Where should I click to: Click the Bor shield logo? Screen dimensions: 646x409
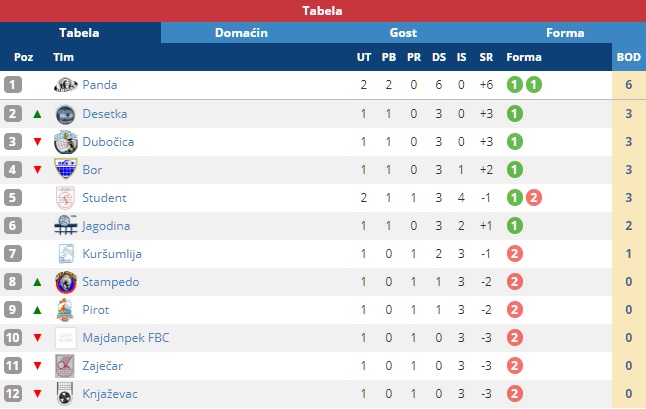(x=66, y=169)
